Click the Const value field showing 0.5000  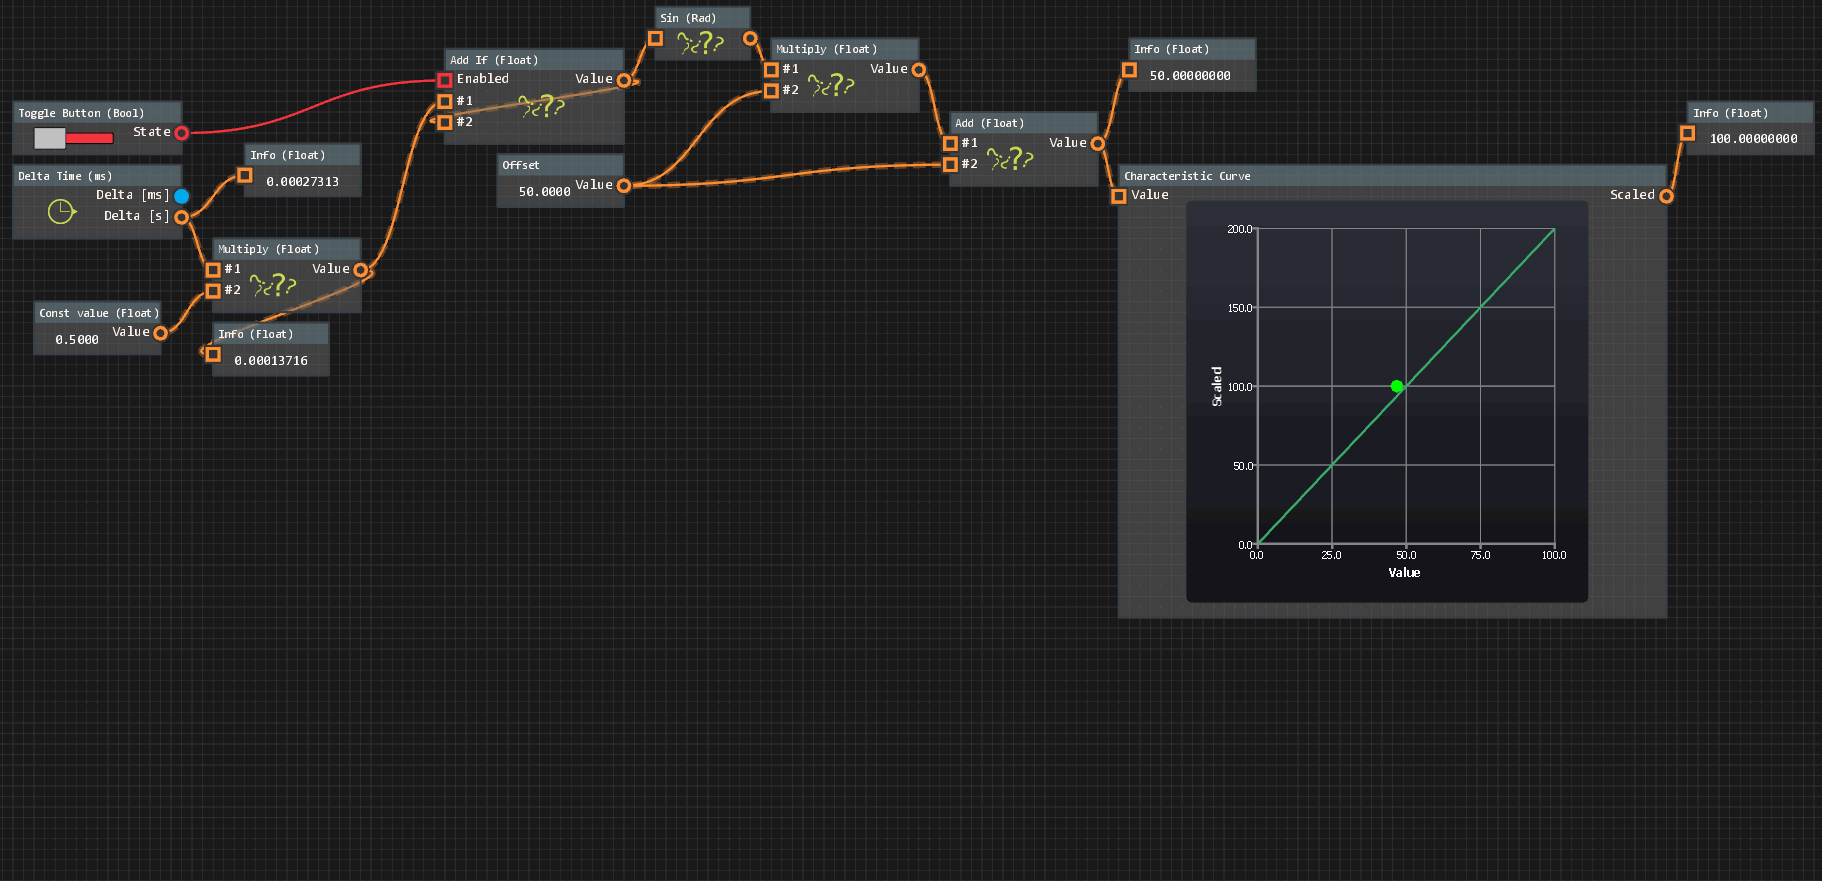77,340
